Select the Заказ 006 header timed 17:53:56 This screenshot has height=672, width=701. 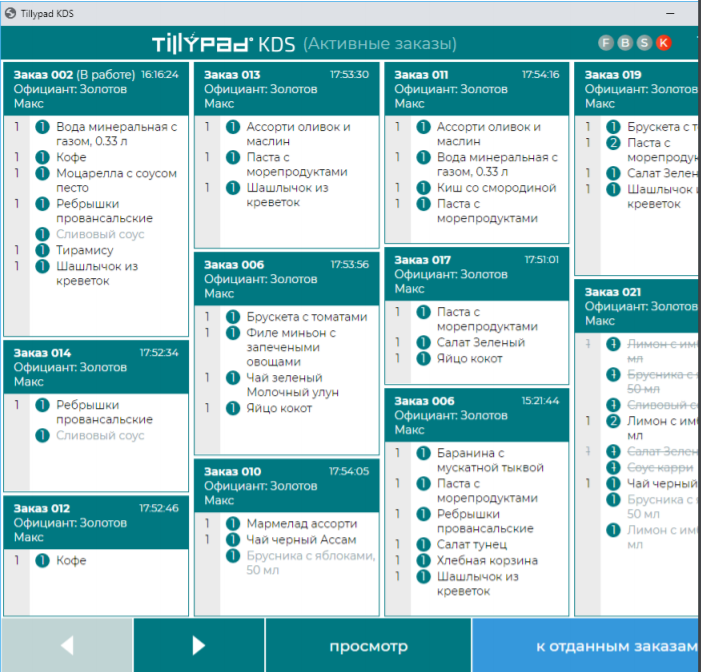tap(287, 279)
